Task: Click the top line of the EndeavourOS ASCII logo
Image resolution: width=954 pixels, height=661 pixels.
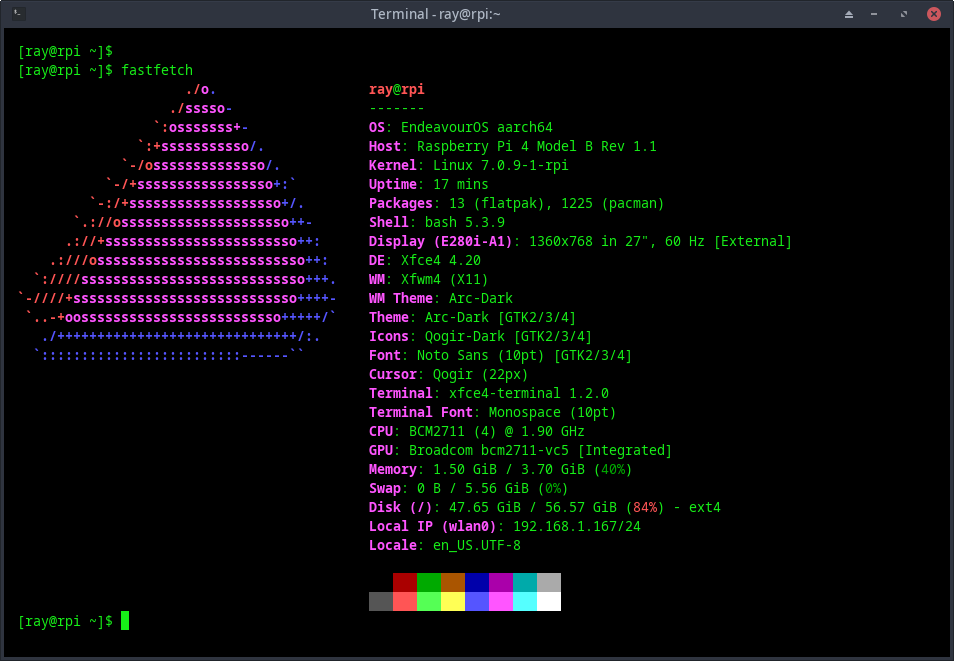Action: [201, 89]
